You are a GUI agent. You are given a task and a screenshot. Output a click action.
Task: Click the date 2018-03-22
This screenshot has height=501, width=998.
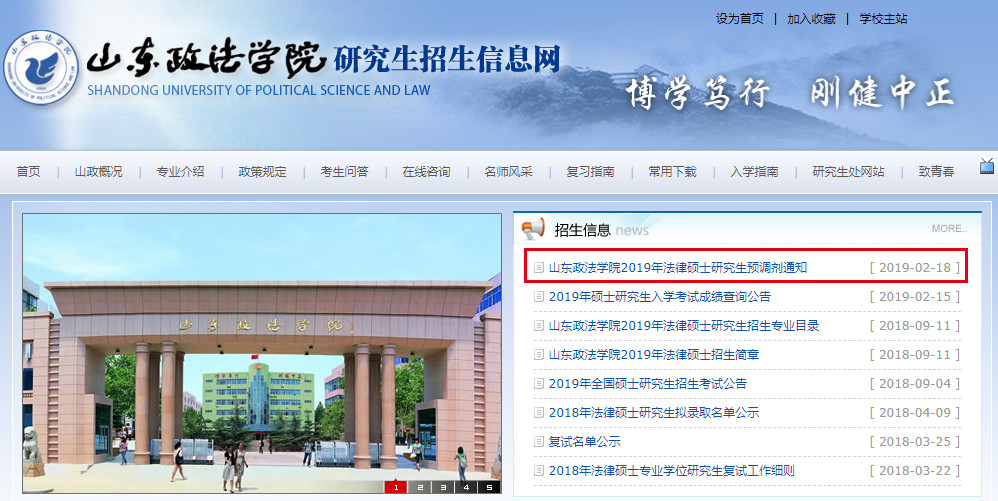coord(915,471)
